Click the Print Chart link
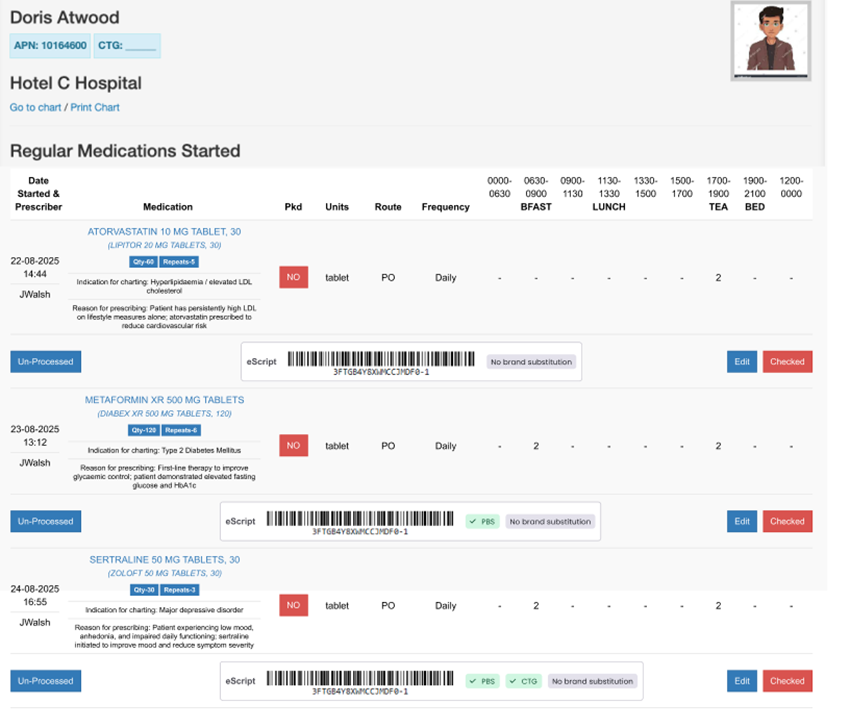 [x=94, y=107]
